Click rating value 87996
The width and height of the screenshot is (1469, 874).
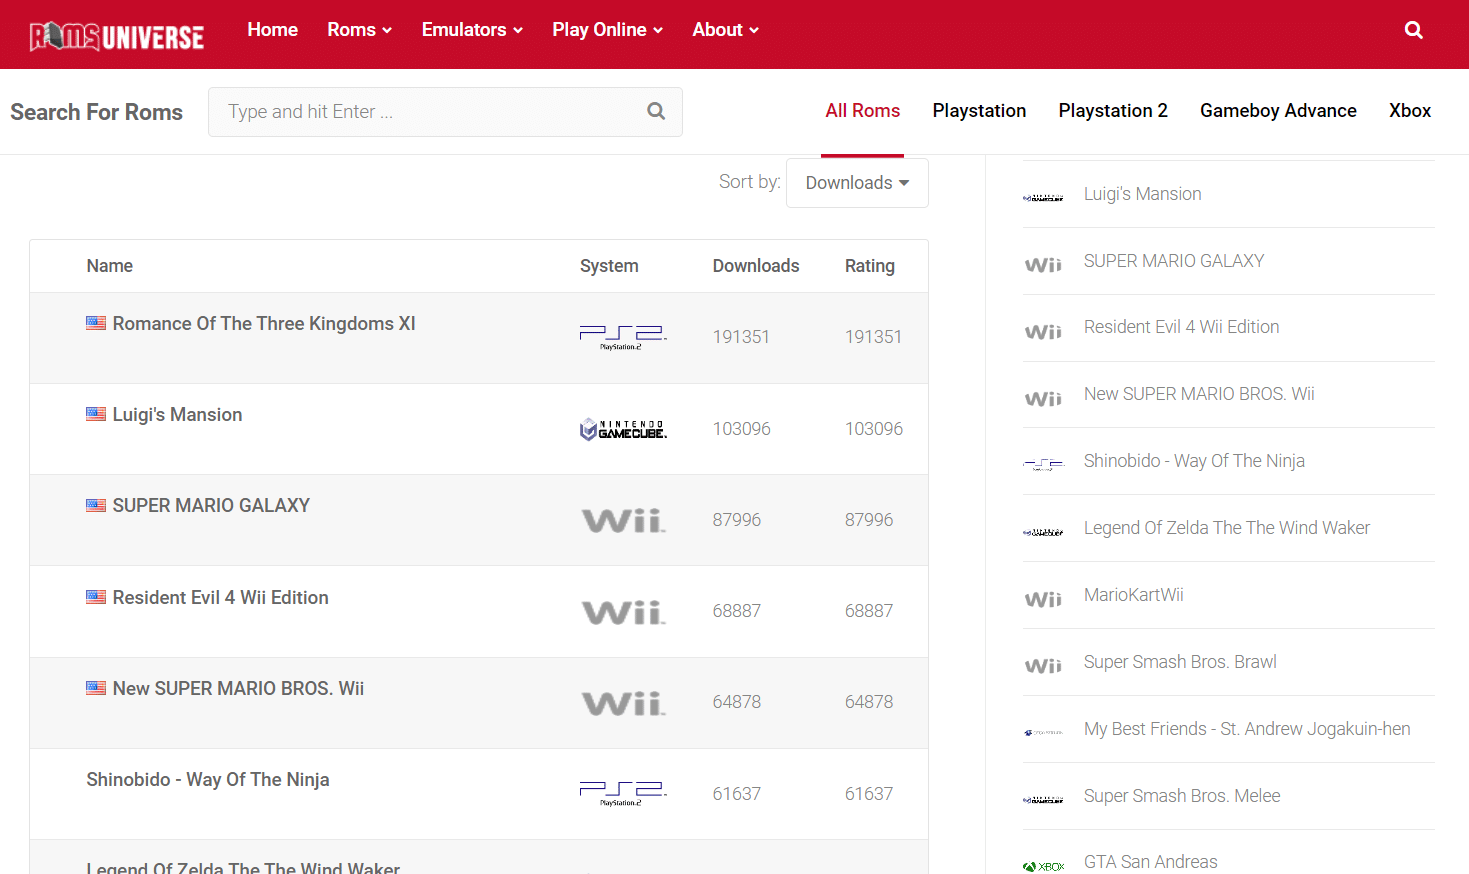(869, 520)
